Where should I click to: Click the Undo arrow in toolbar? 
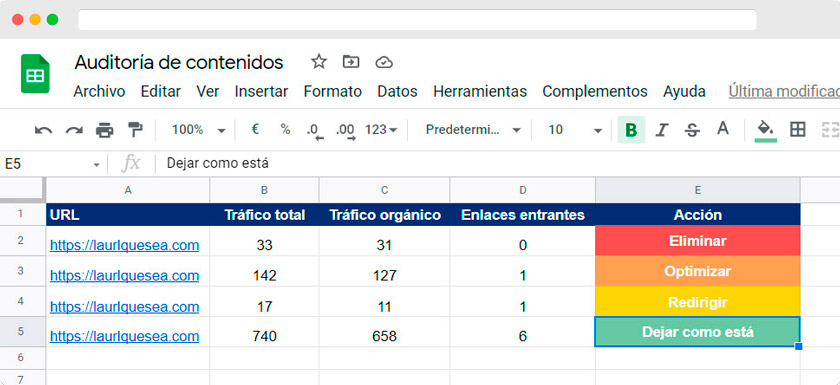pyautogui.click(x=43, y=130)
